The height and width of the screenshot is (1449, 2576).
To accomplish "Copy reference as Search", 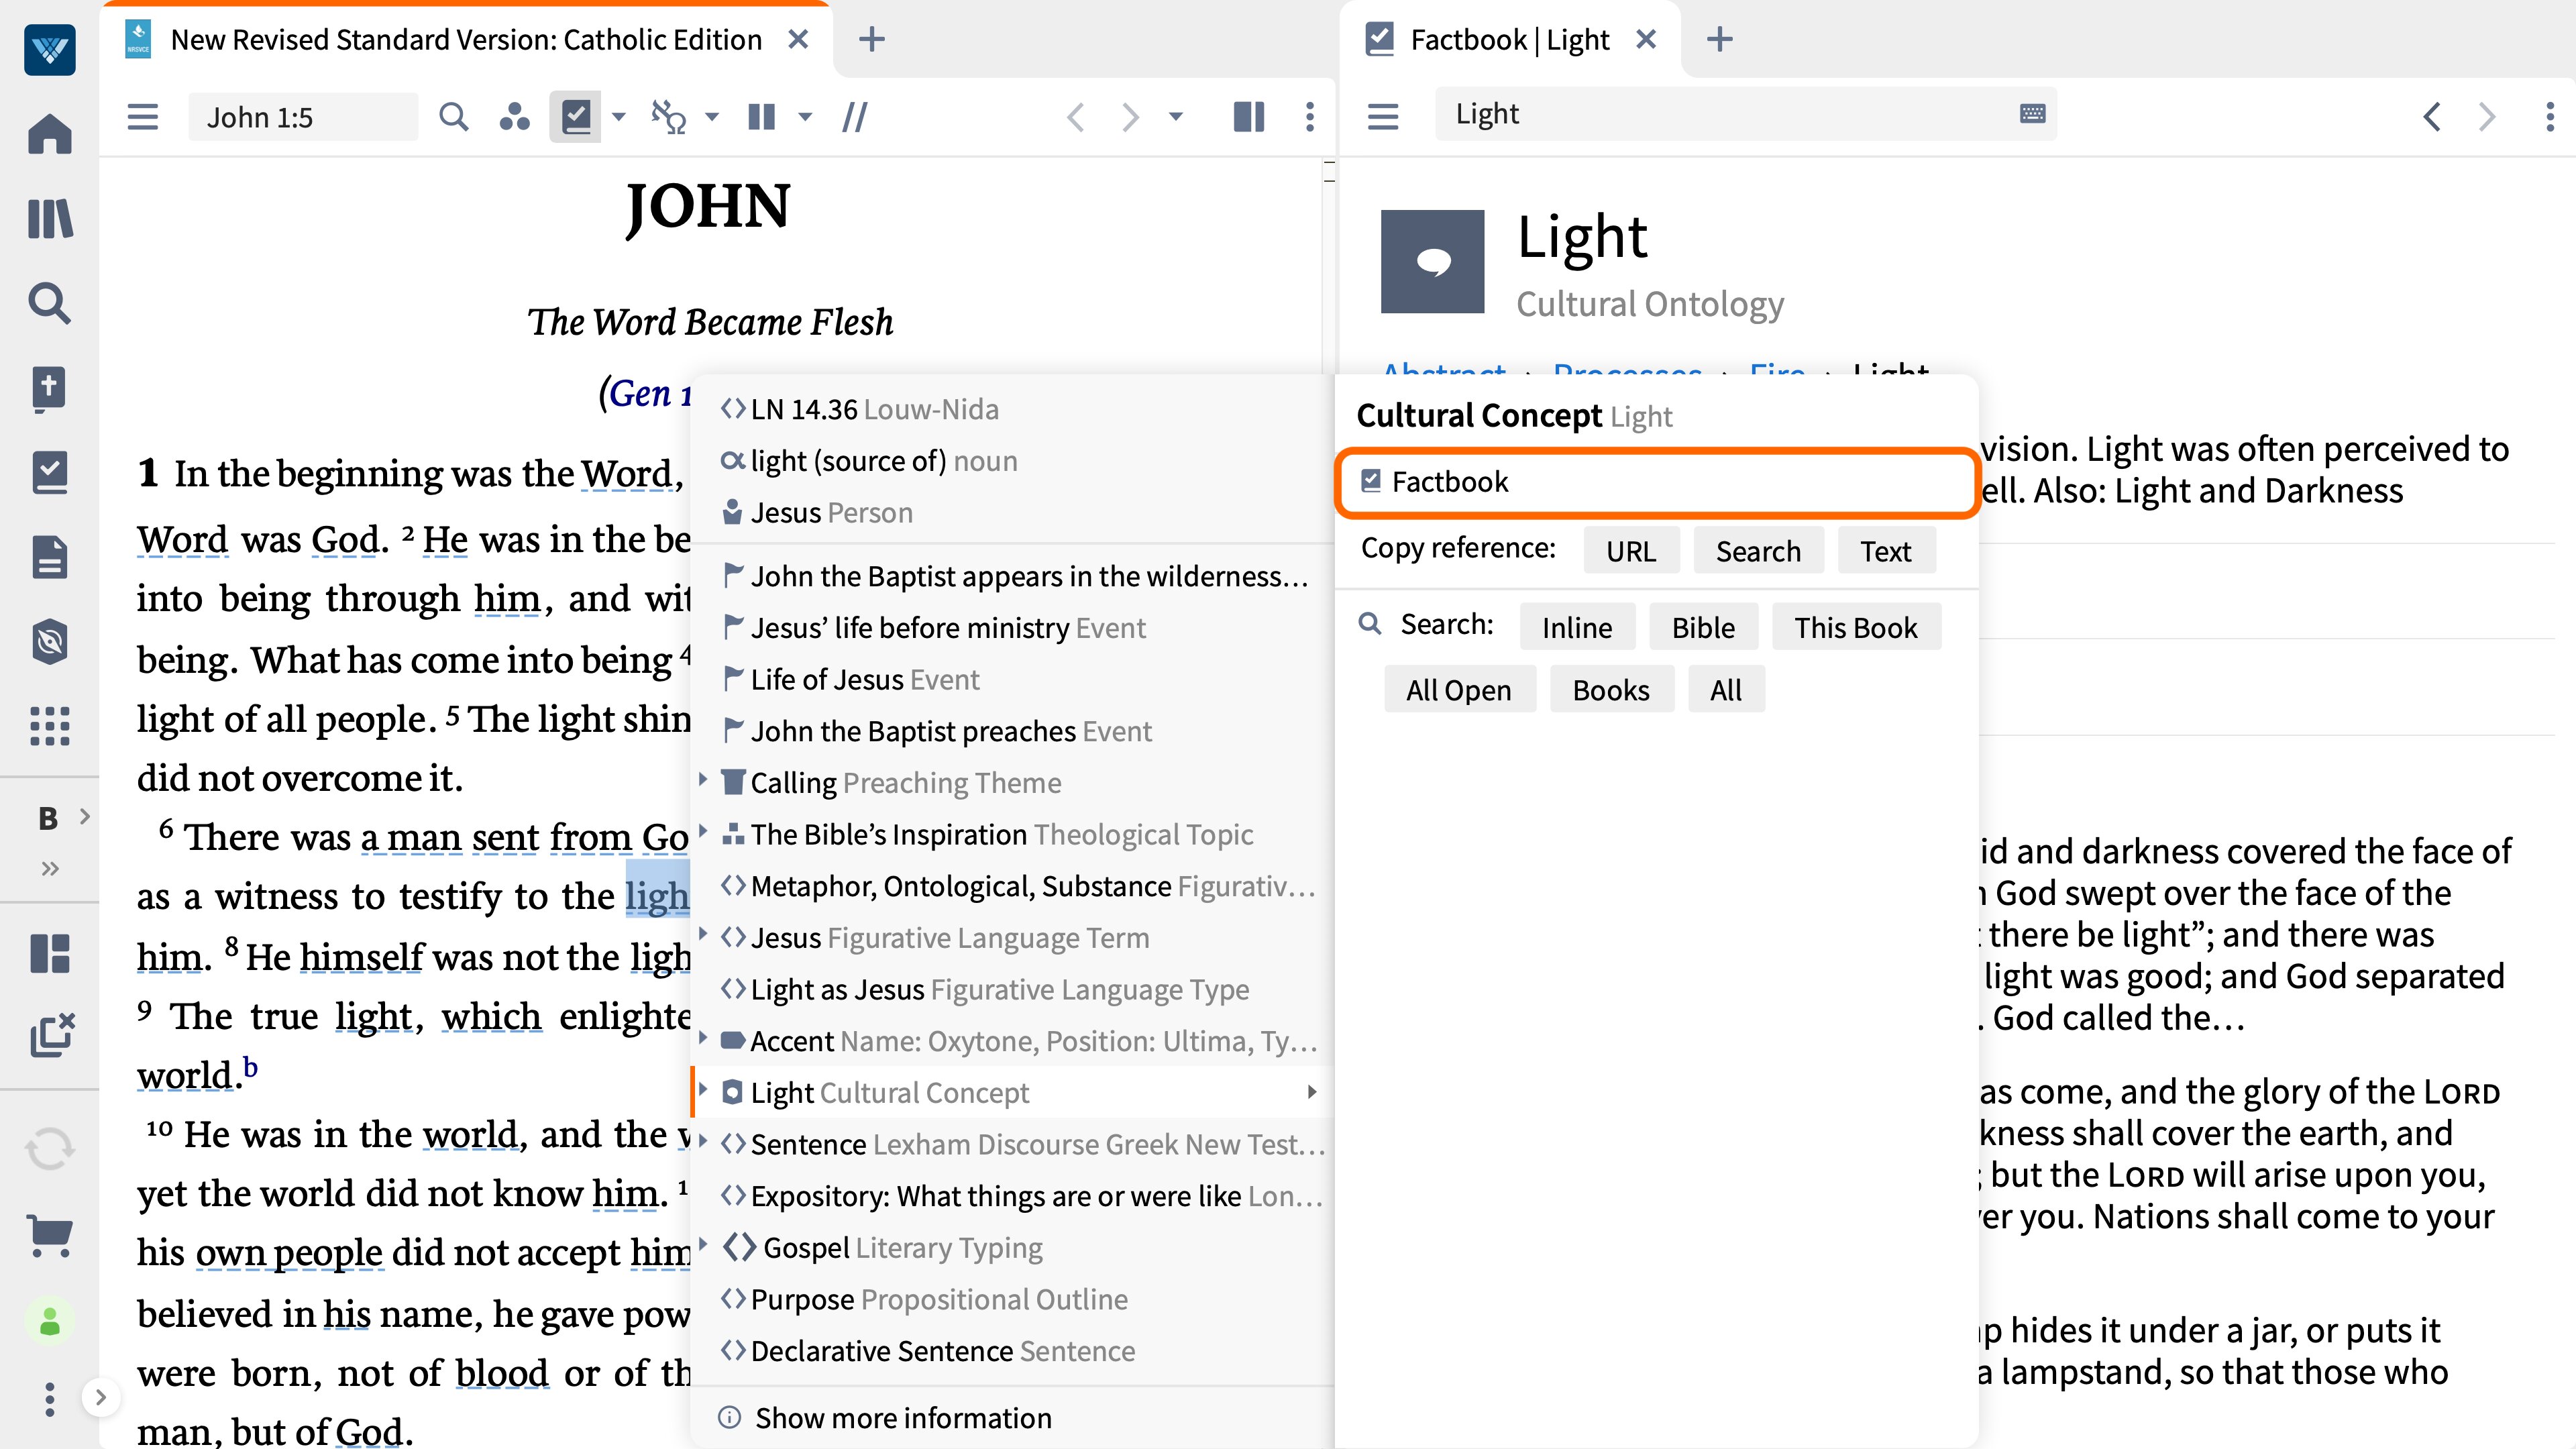I will [1758, 551].
